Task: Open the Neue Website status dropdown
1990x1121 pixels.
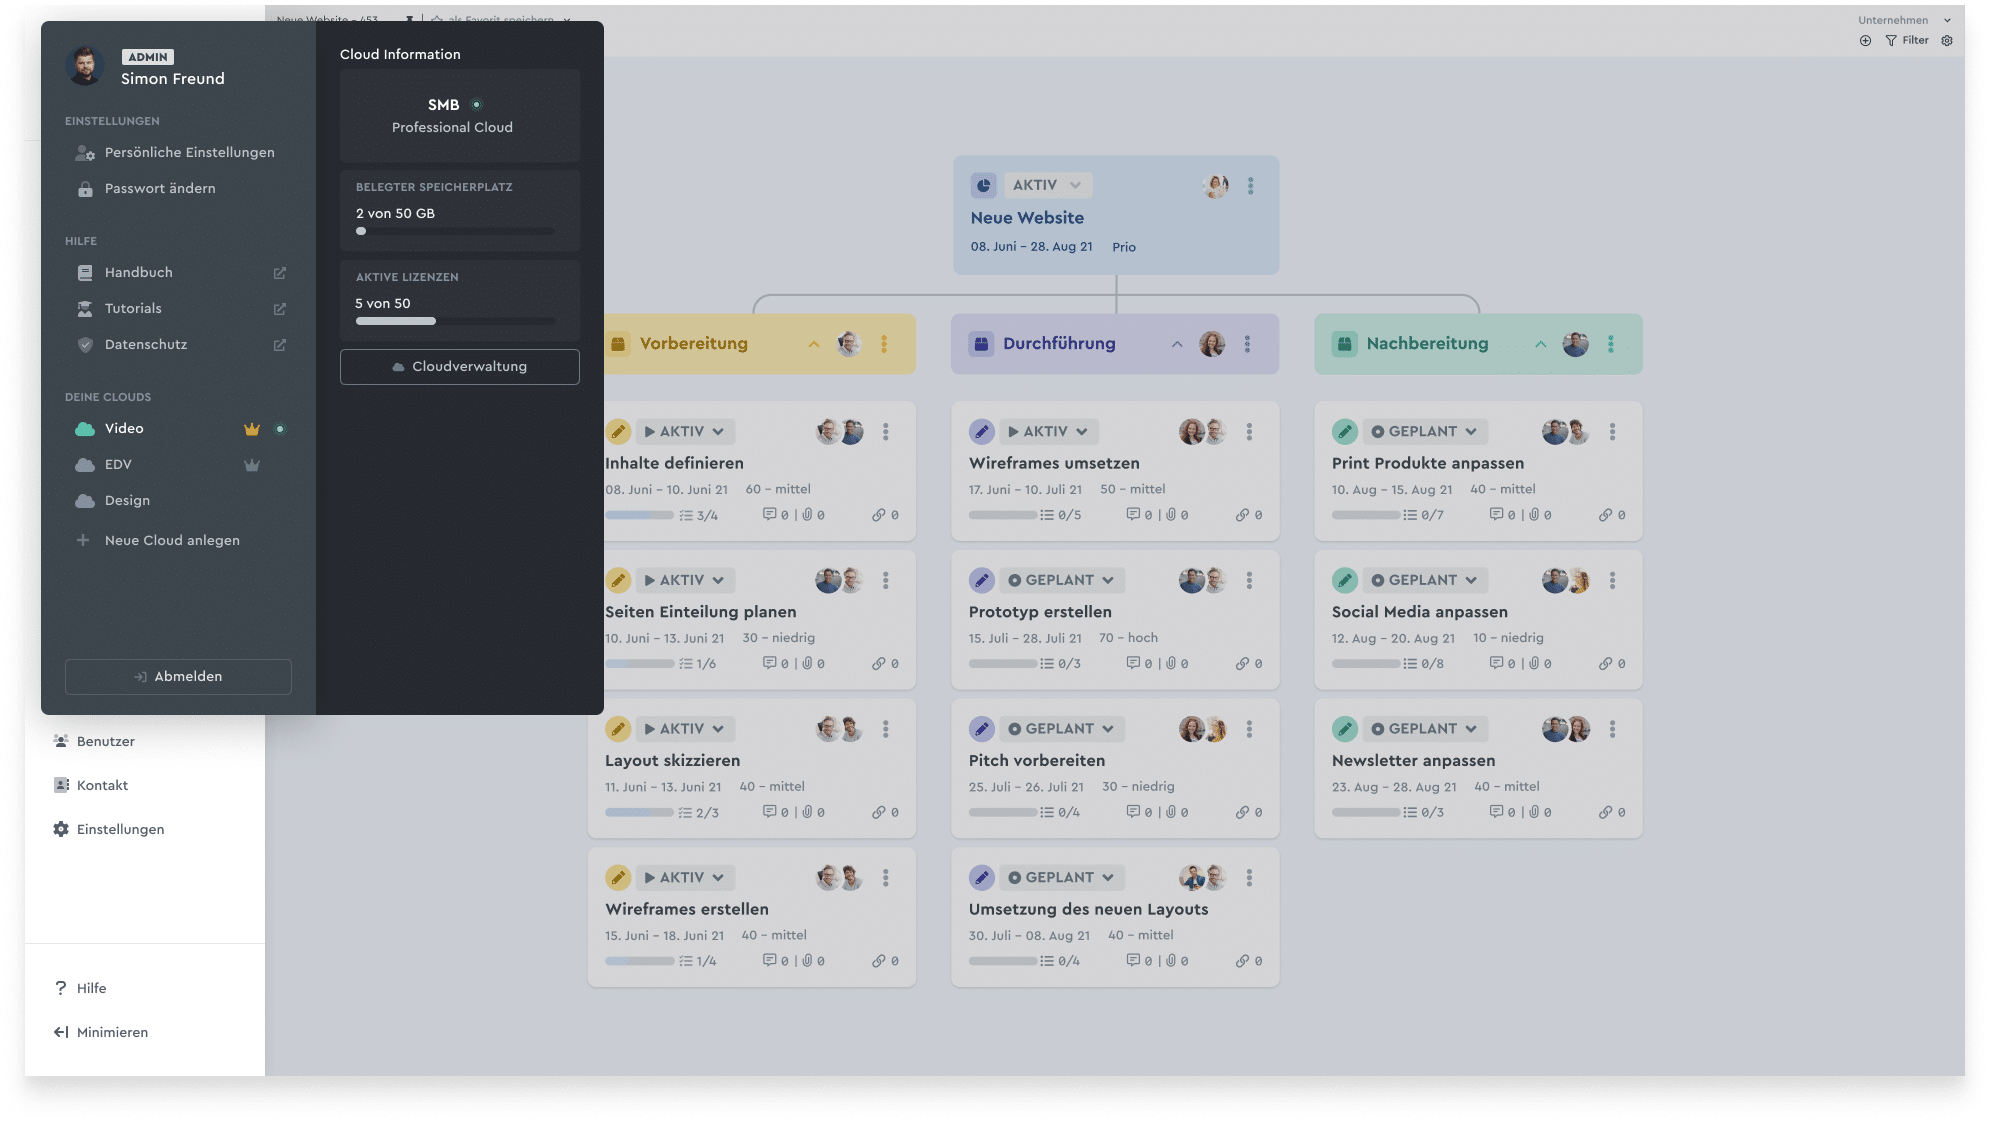Action: pyautogui.click(x=1047, y=185)
